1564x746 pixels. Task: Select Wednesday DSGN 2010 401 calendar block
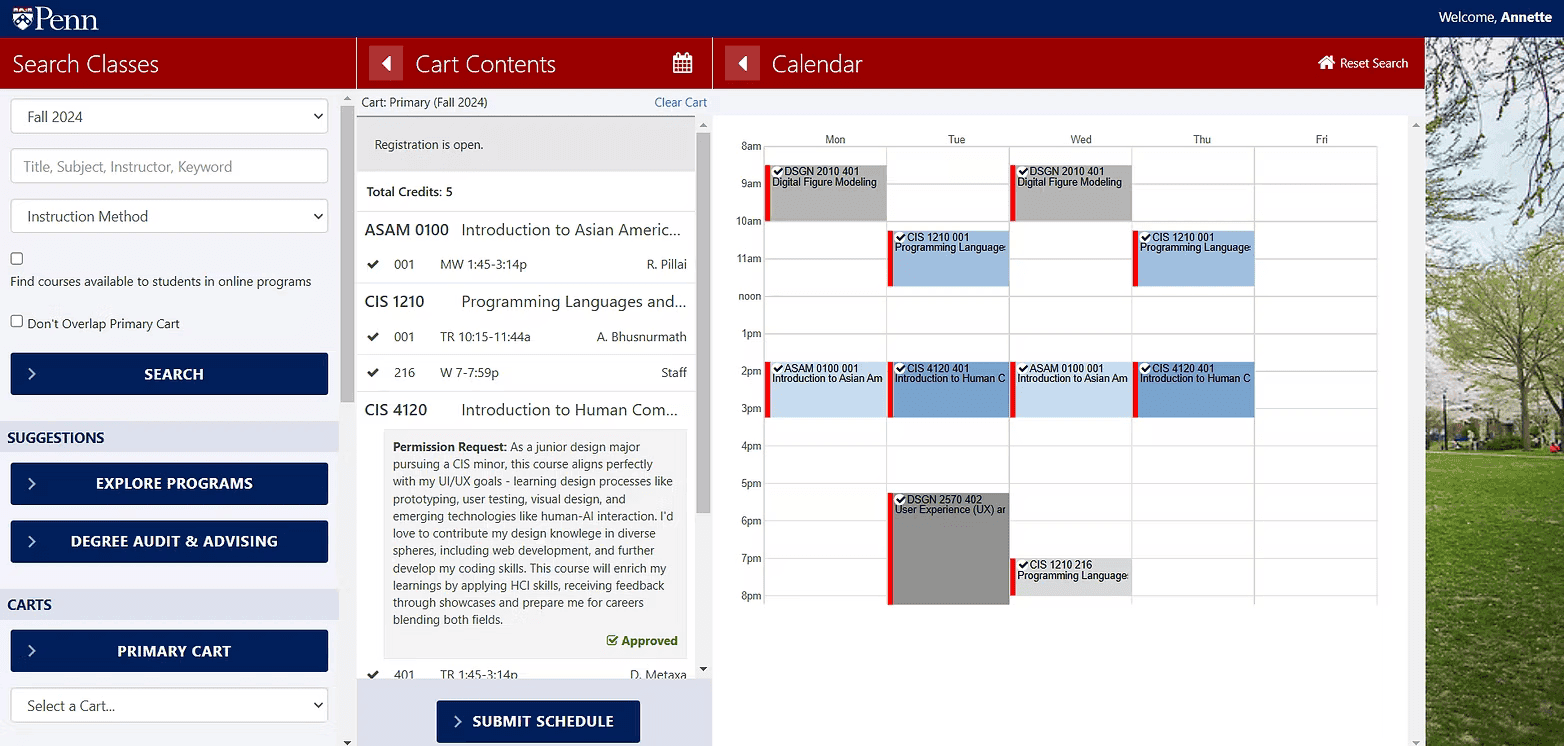pyautogui.click(x=1071, y=193)
